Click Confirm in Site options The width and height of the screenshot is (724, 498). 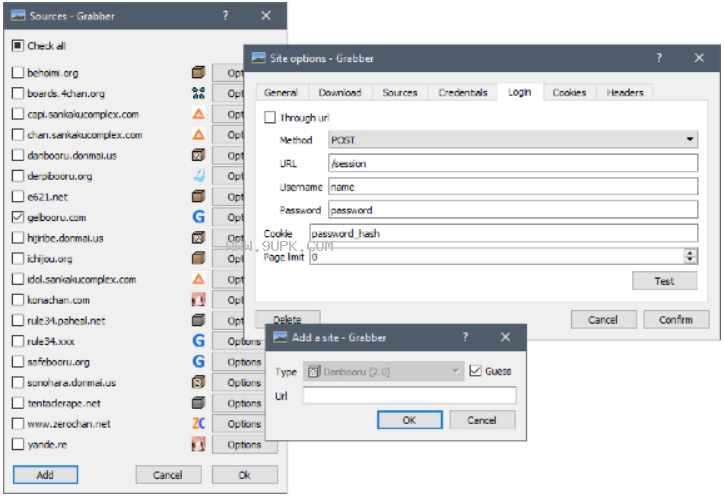676,319
